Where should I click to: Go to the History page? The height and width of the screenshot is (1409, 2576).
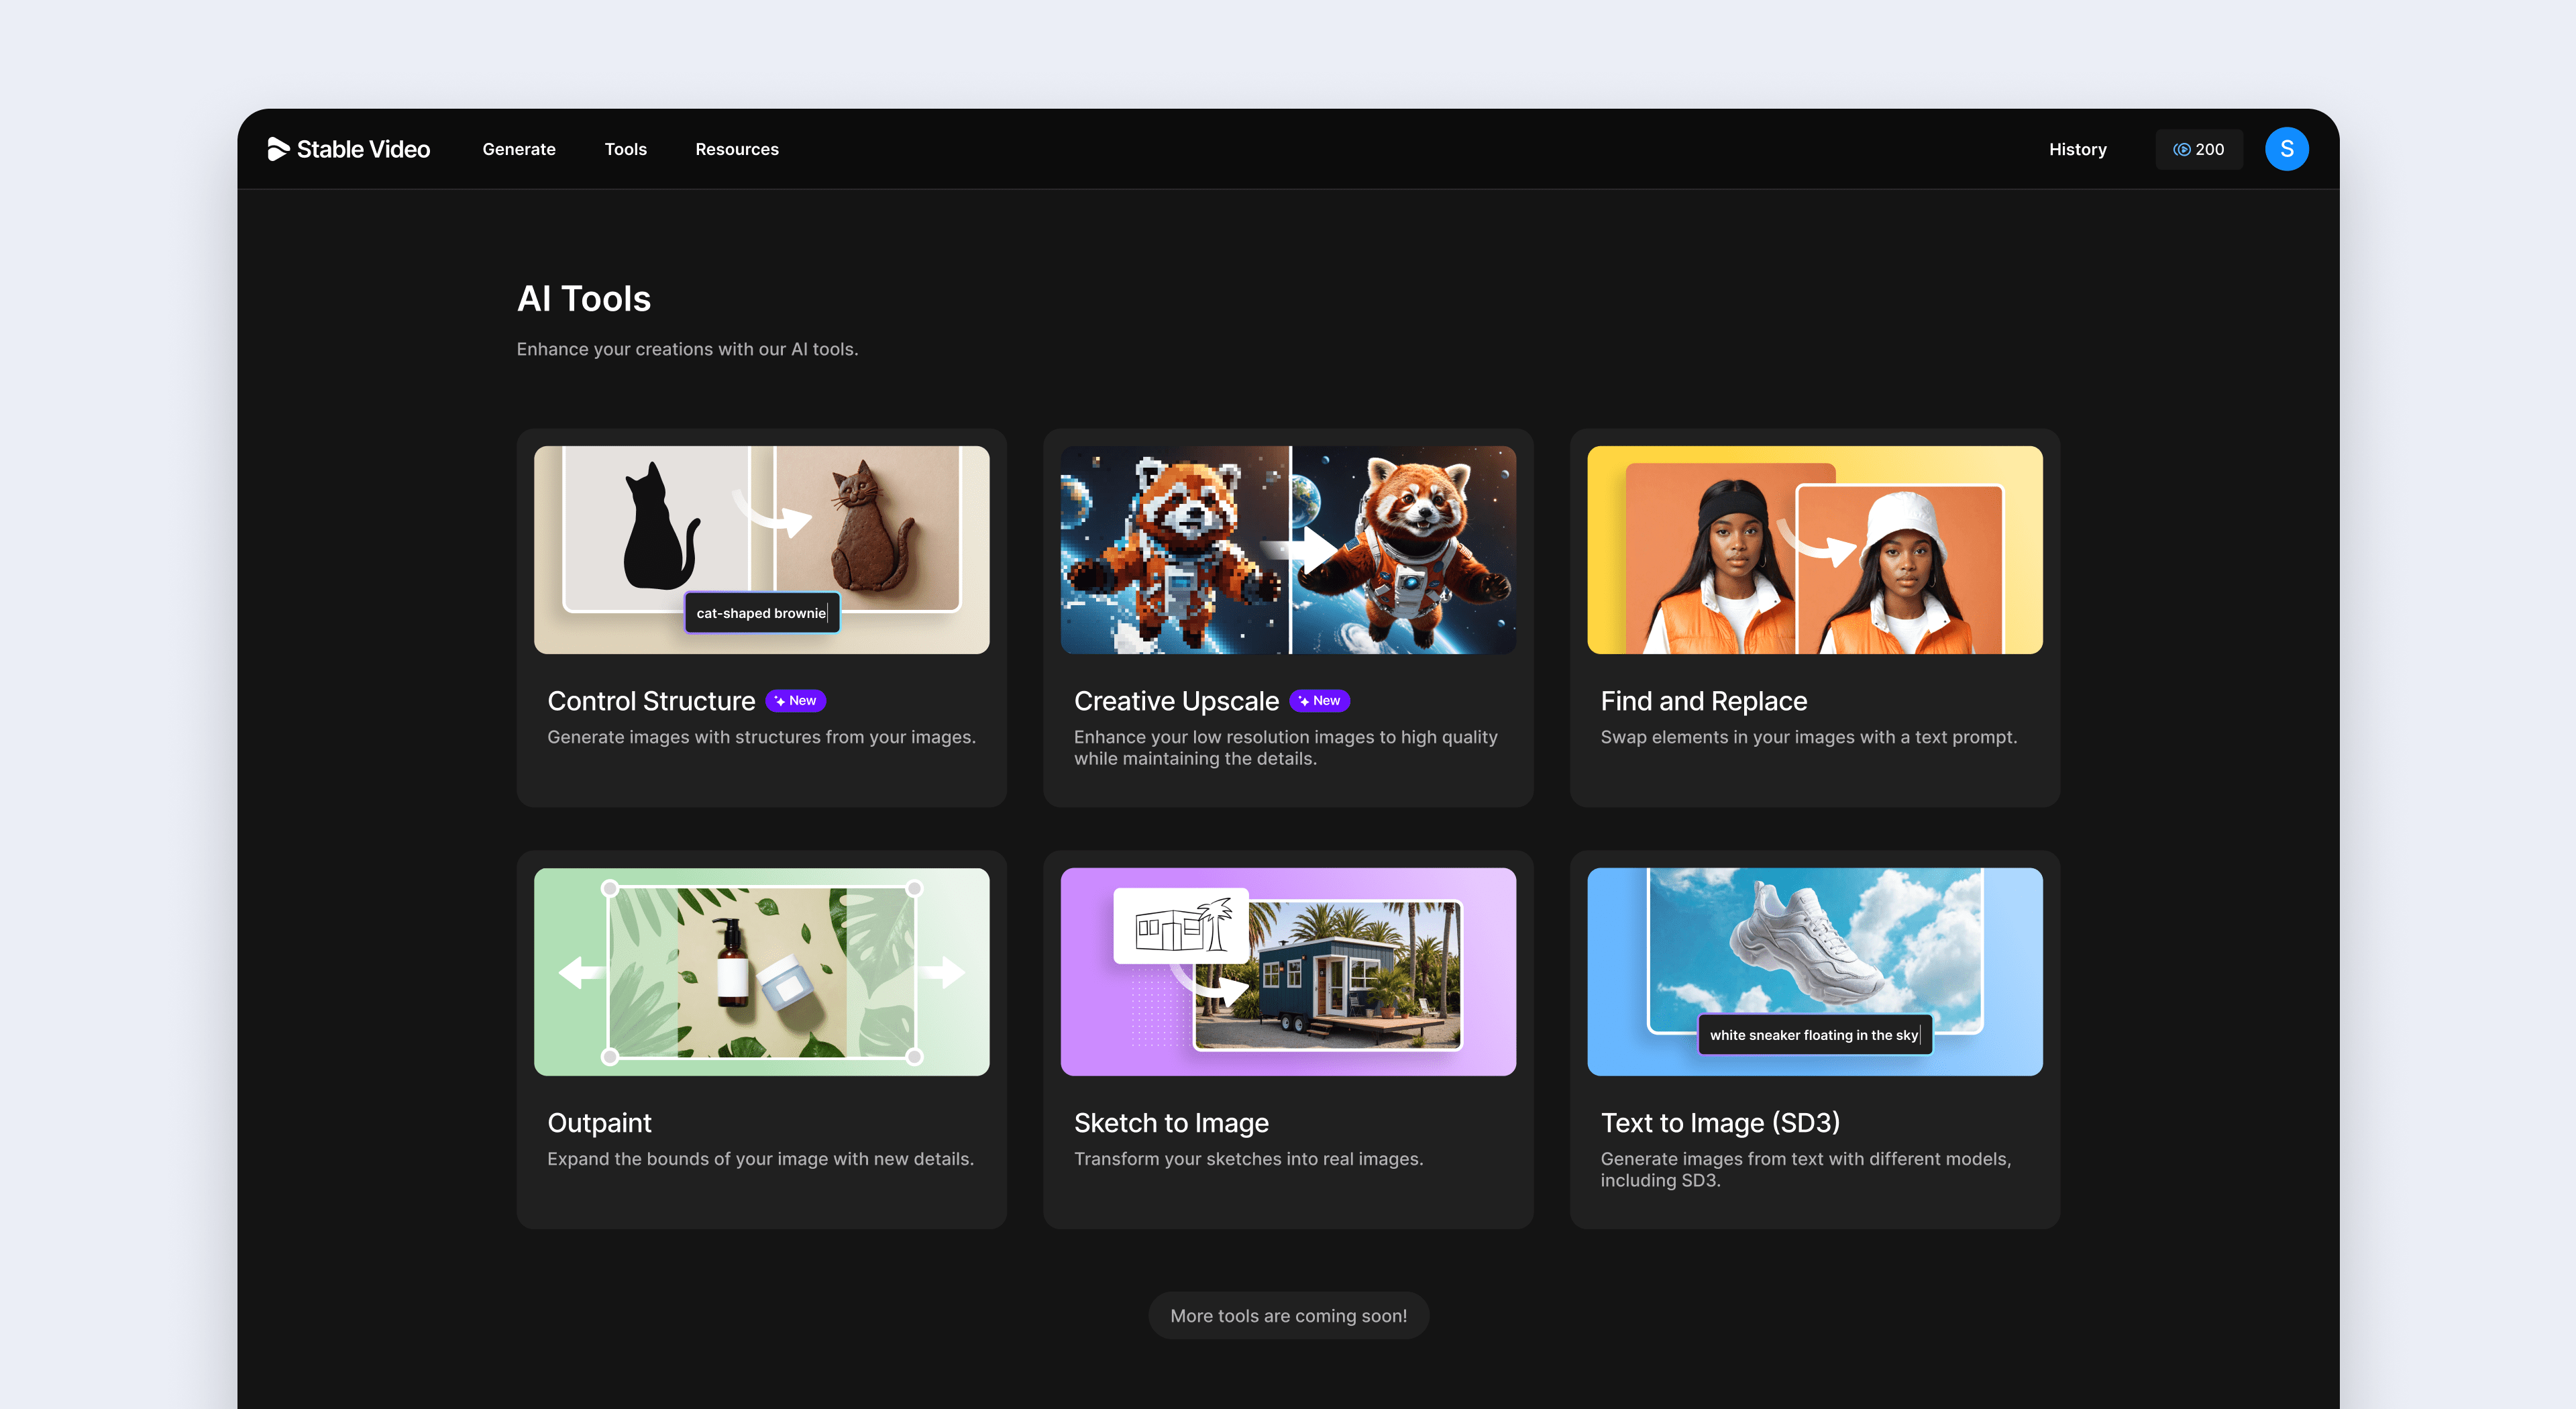pyautogui.click(x=2077, y=149)
